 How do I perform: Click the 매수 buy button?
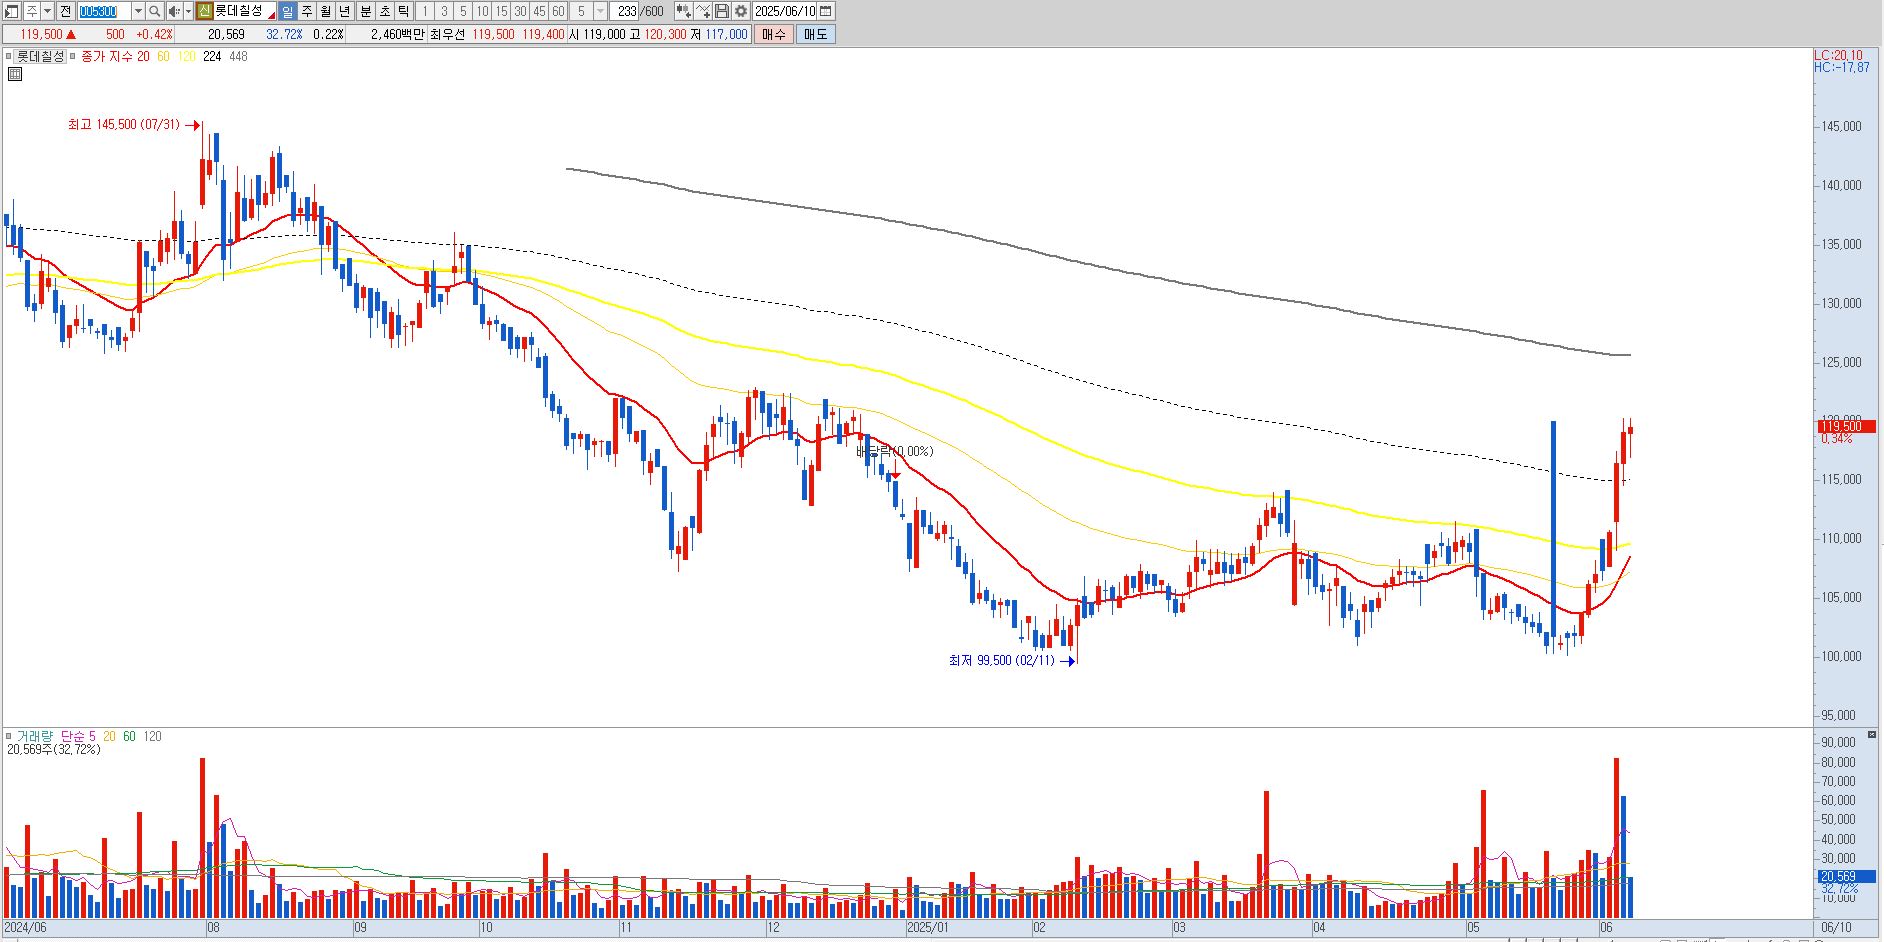774,34
